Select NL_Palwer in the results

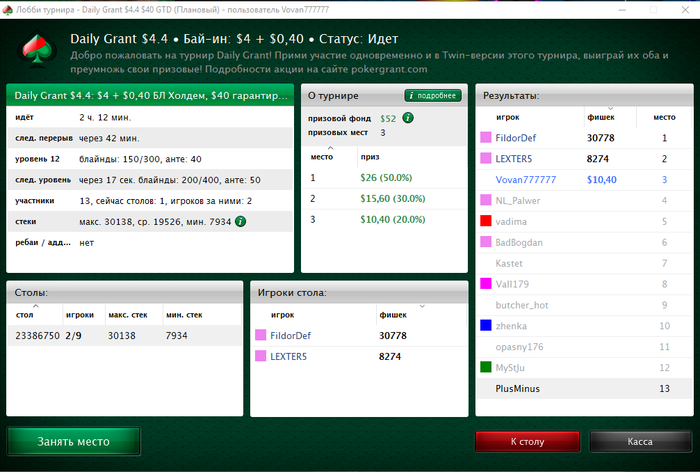[x=584, y=200]
